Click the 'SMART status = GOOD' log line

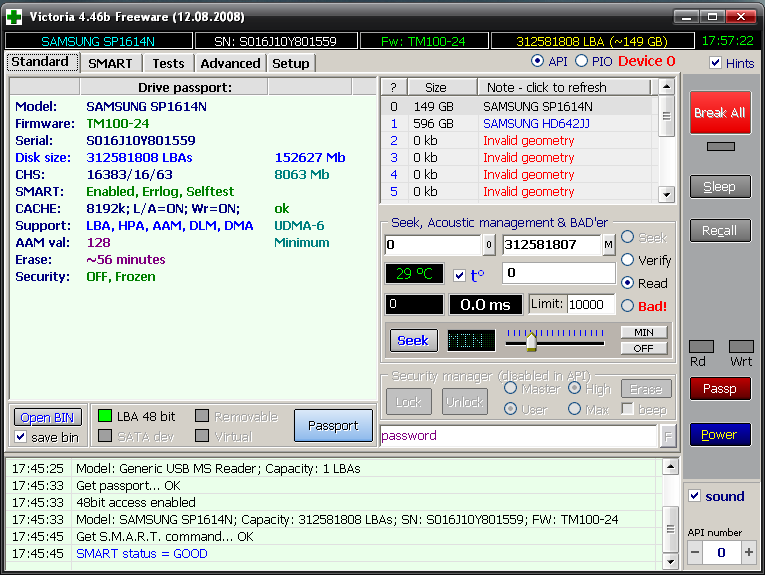pyautogui.click(x=142, y=554)
